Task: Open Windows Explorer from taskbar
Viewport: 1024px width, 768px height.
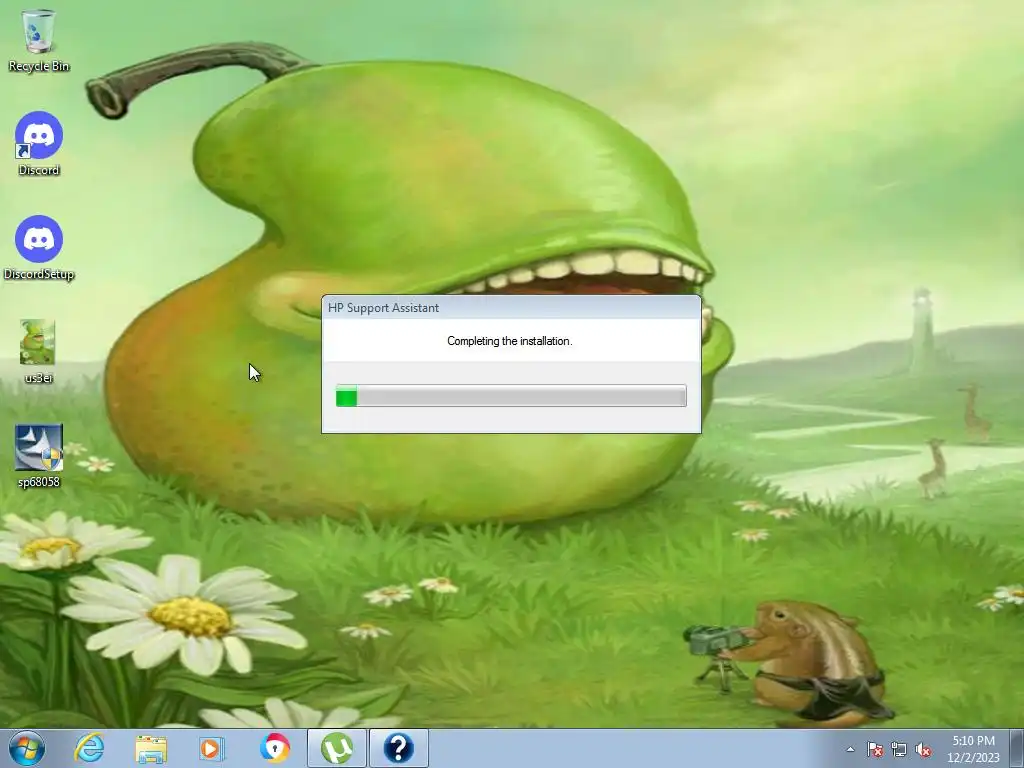Action: click(x=151, y=748)
